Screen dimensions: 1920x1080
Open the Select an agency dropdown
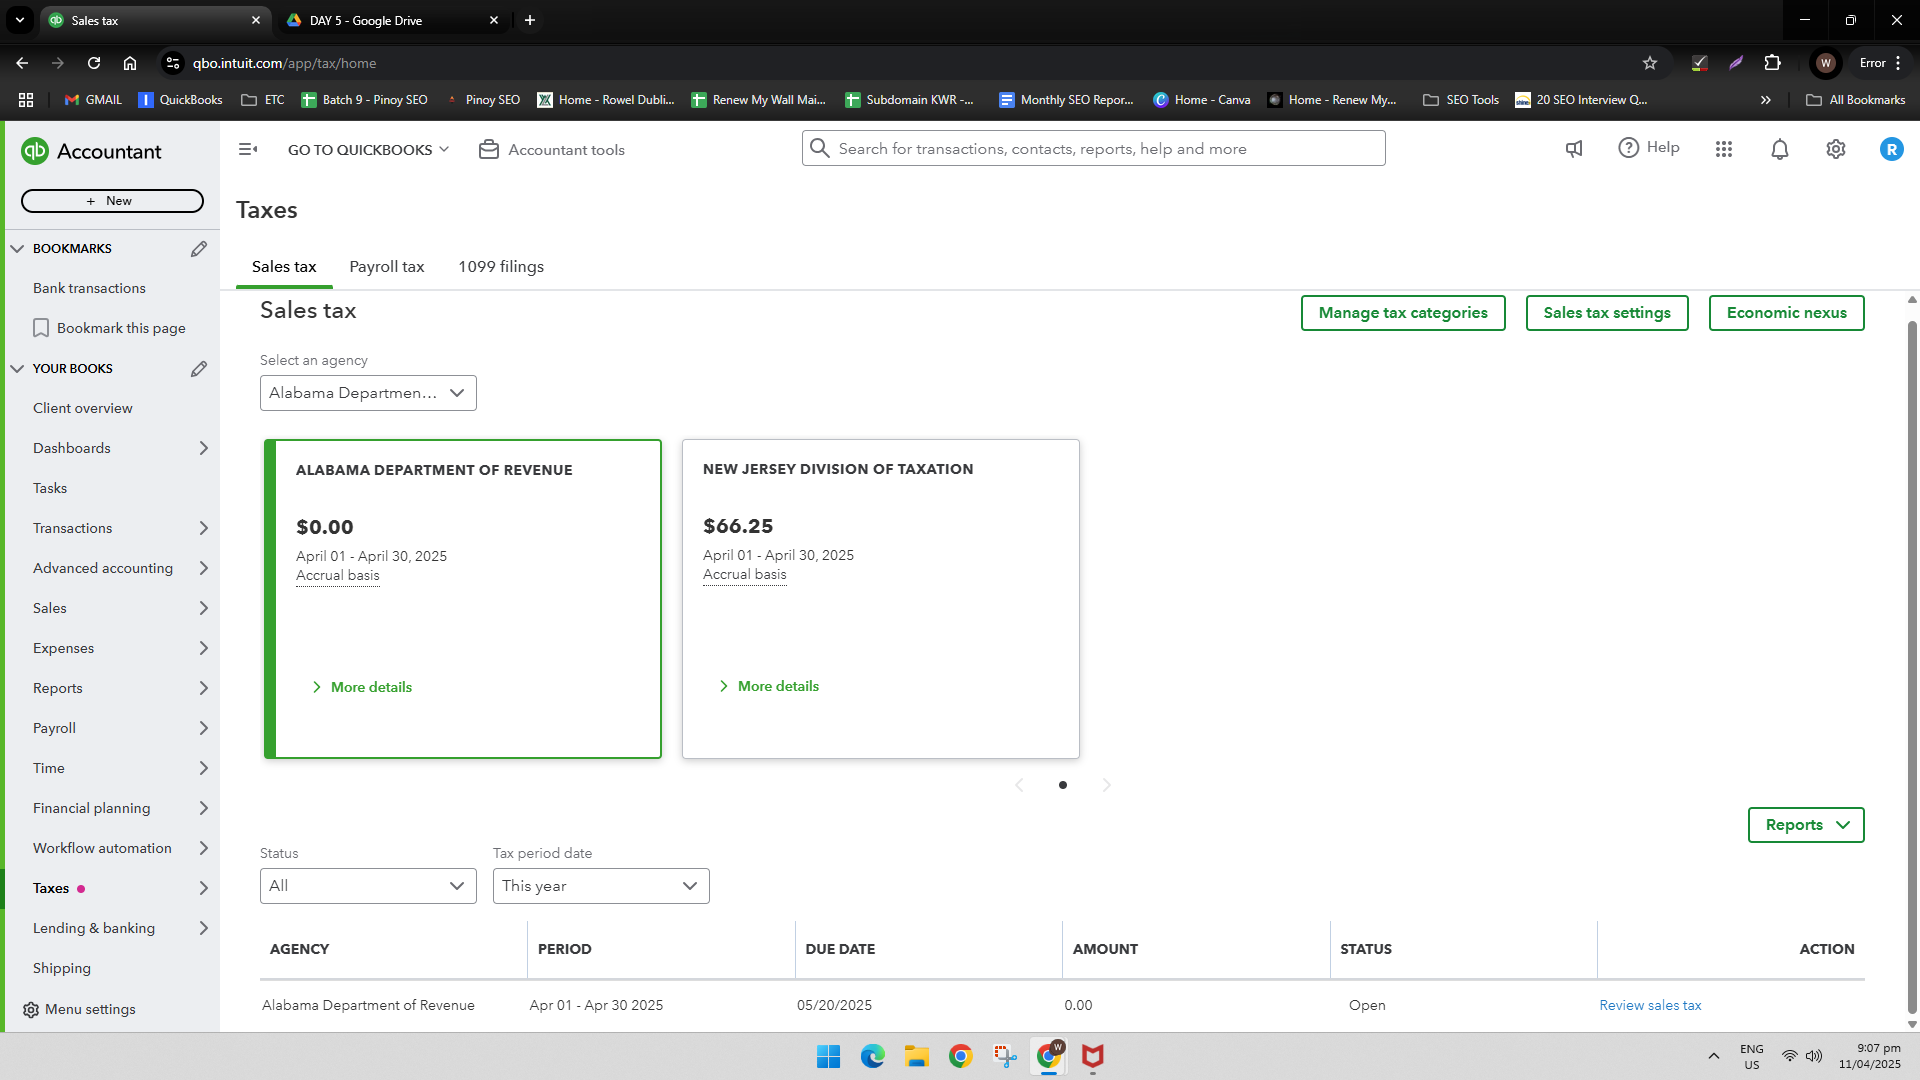(368, 393)
